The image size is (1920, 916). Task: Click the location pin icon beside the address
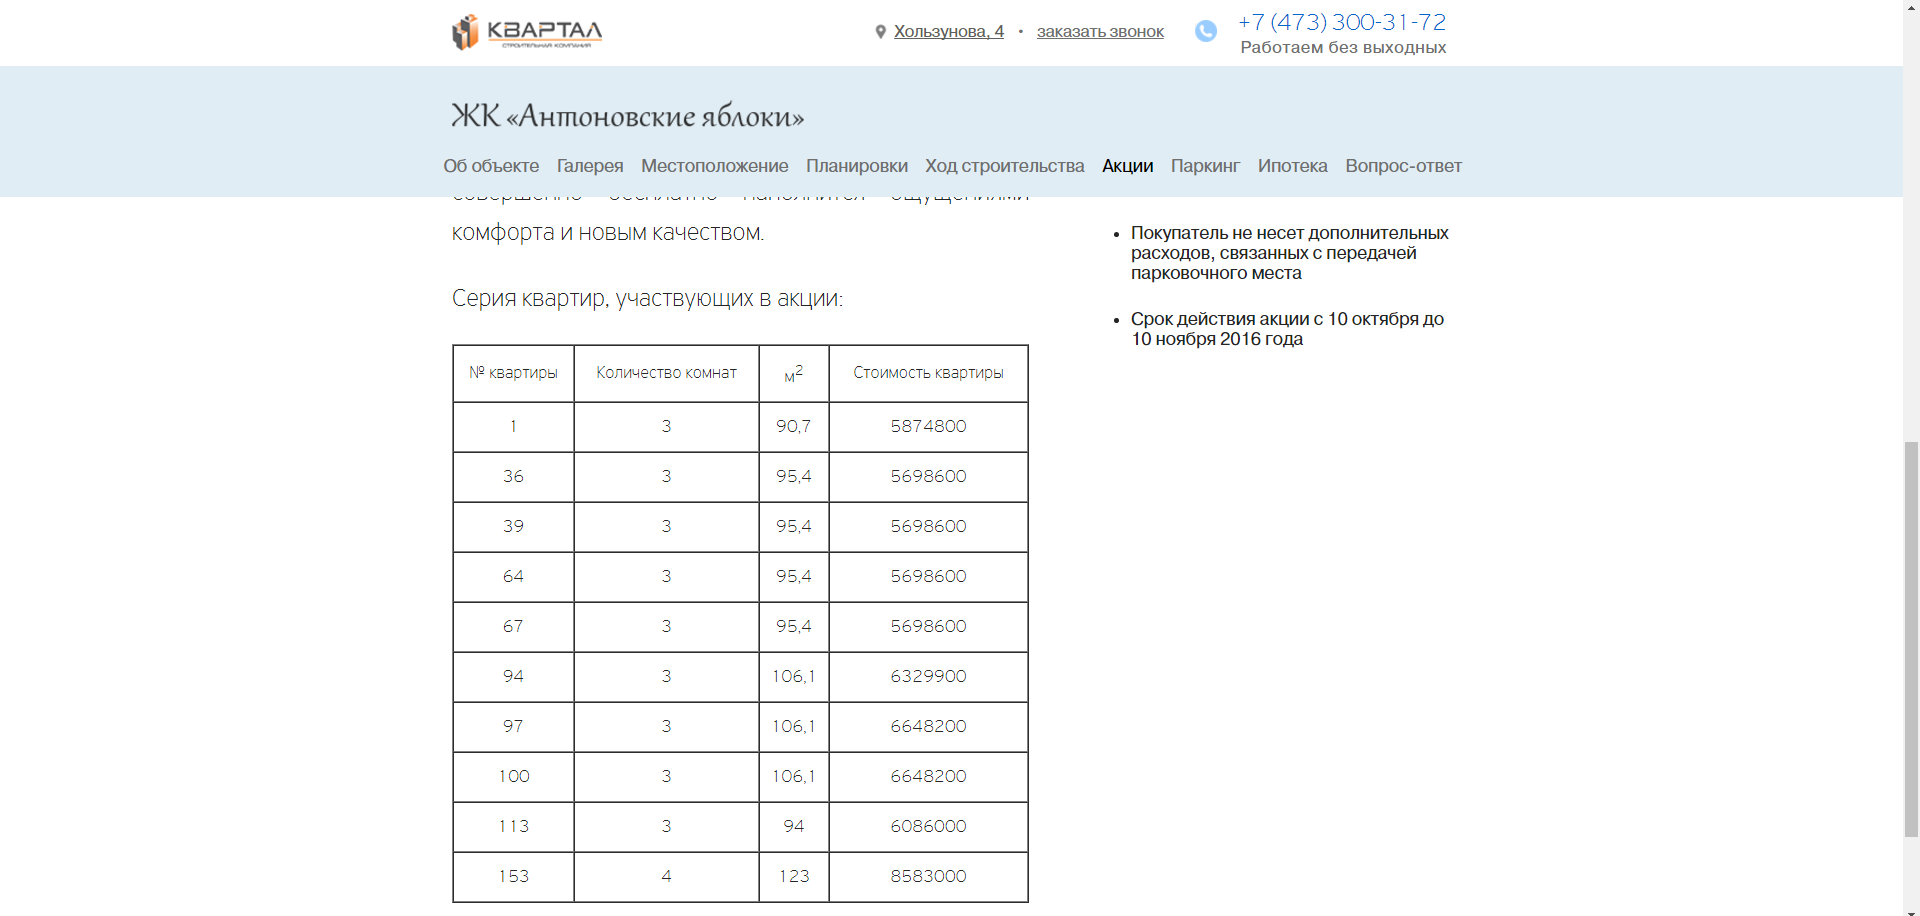tap(880, 32)
